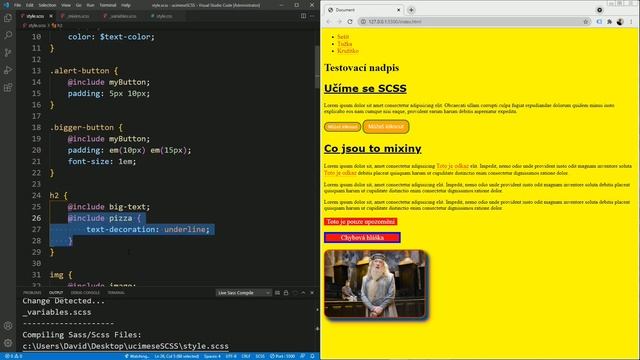Open the browser profile avatar
This screenshot has height=360, width=640.
click(x=620, y=22)
